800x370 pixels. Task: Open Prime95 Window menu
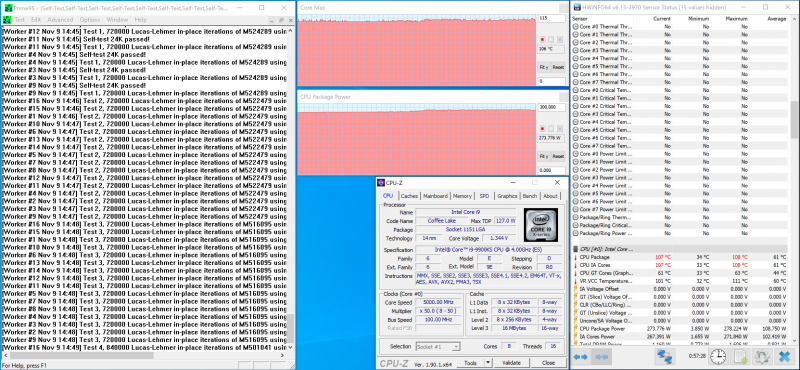[x=117, y=20]
